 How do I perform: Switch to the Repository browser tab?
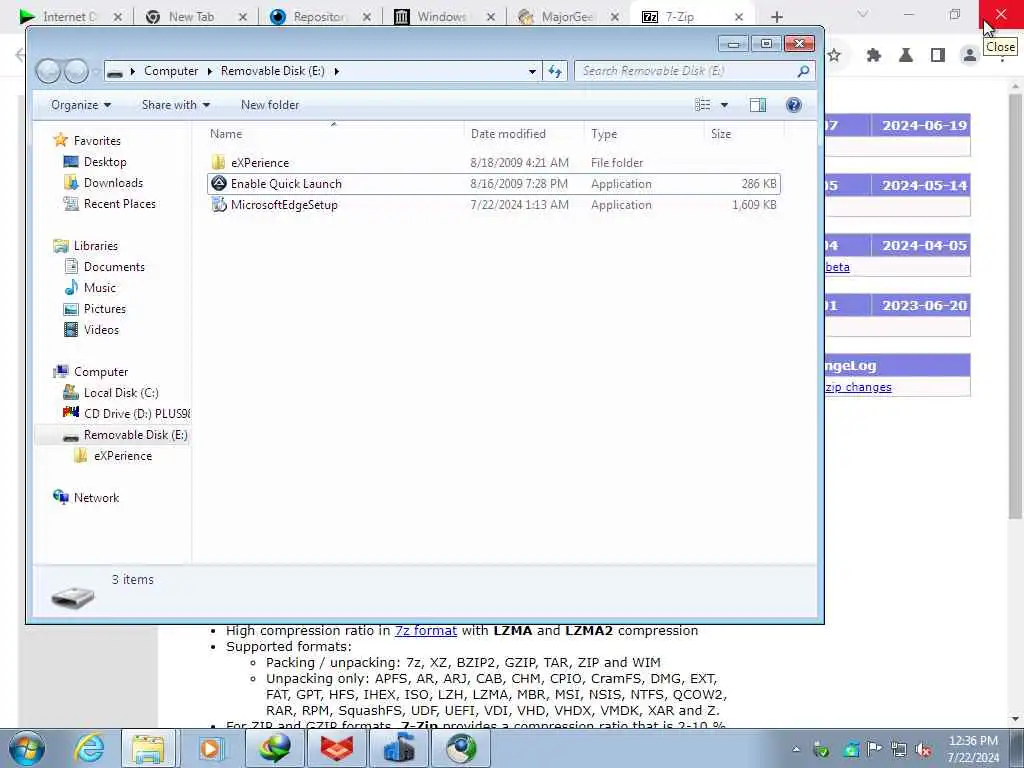pos(320,17)
